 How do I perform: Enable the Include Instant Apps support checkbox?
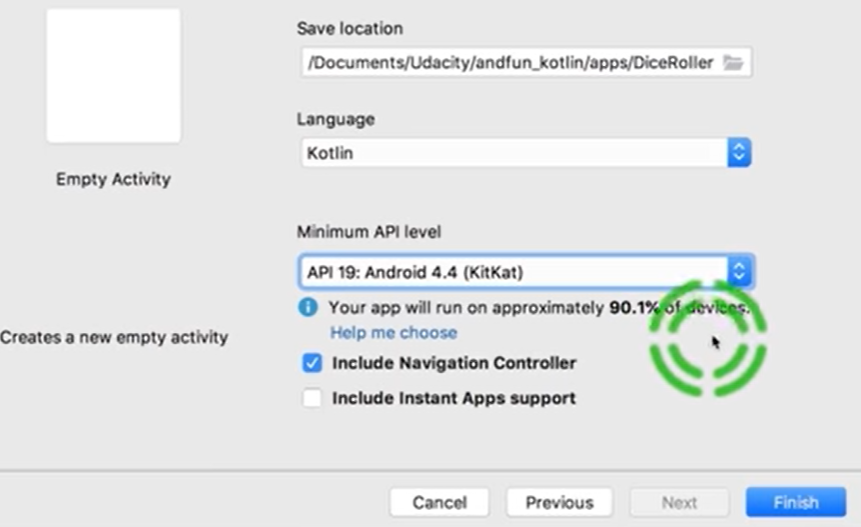pyautogui.click(x=312, y=398)
